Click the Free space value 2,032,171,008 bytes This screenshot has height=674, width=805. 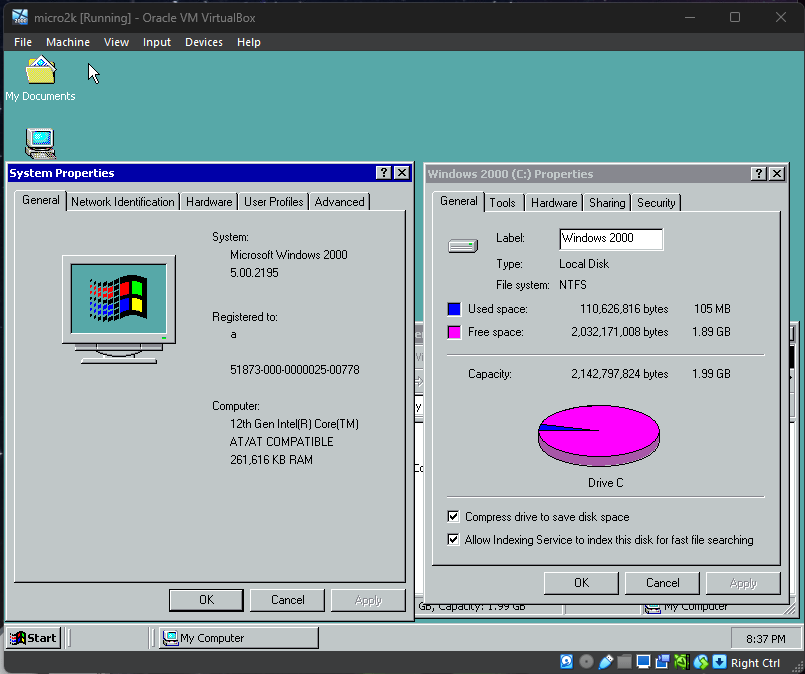620,332
